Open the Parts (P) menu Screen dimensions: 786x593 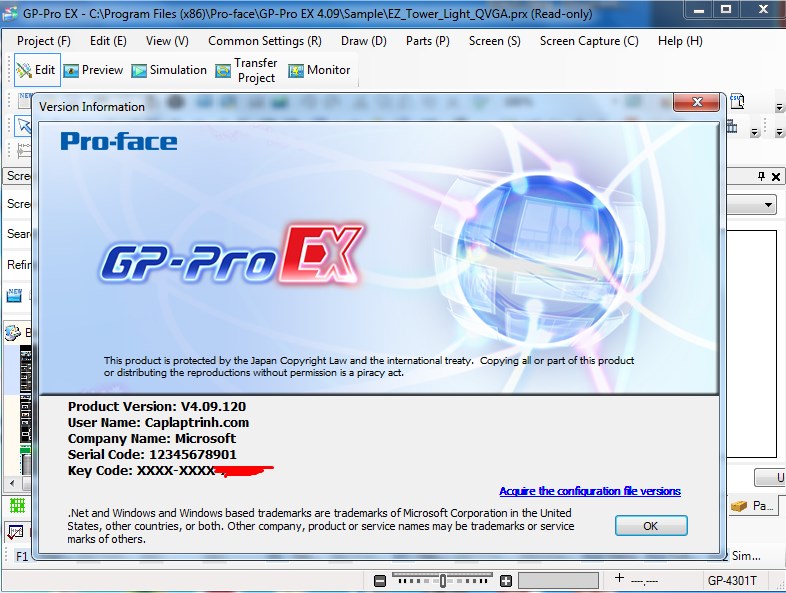pos(428,41)
